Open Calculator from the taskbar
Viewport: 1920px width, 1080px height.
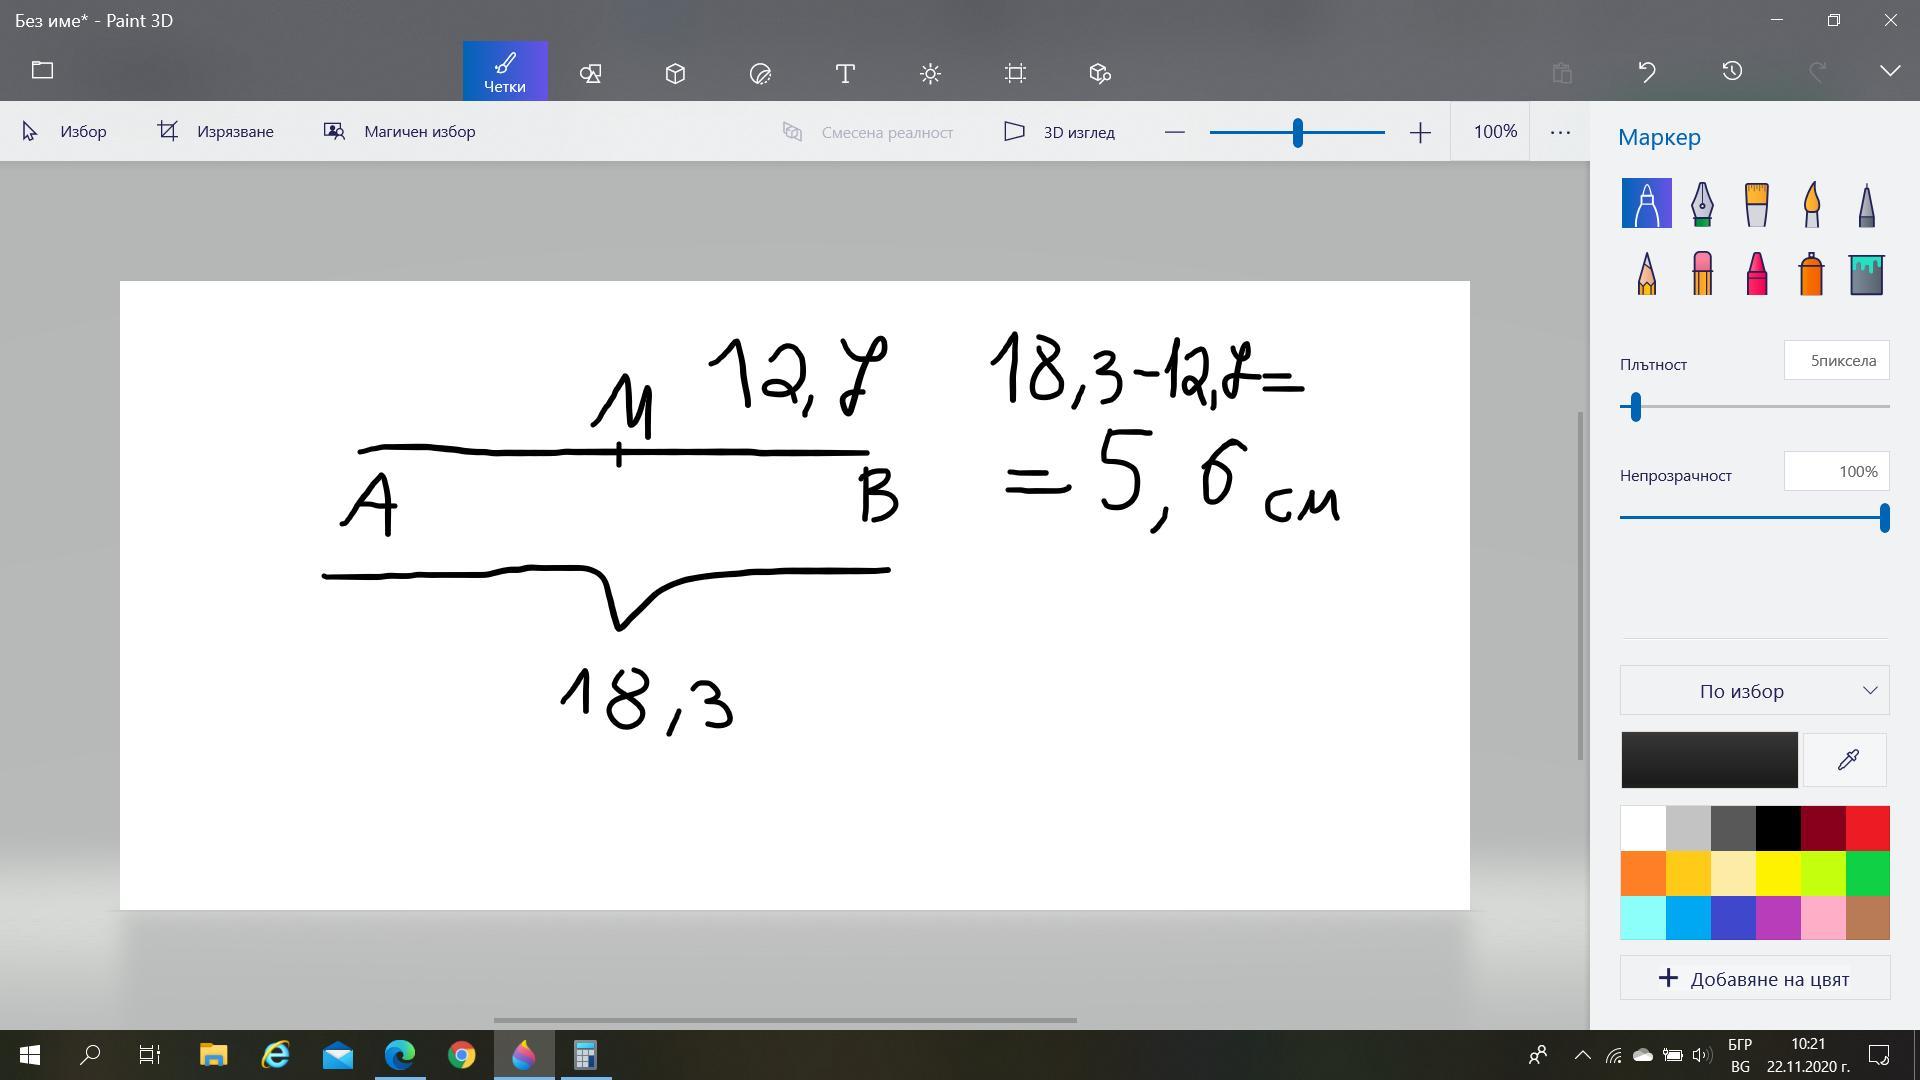585,1055
